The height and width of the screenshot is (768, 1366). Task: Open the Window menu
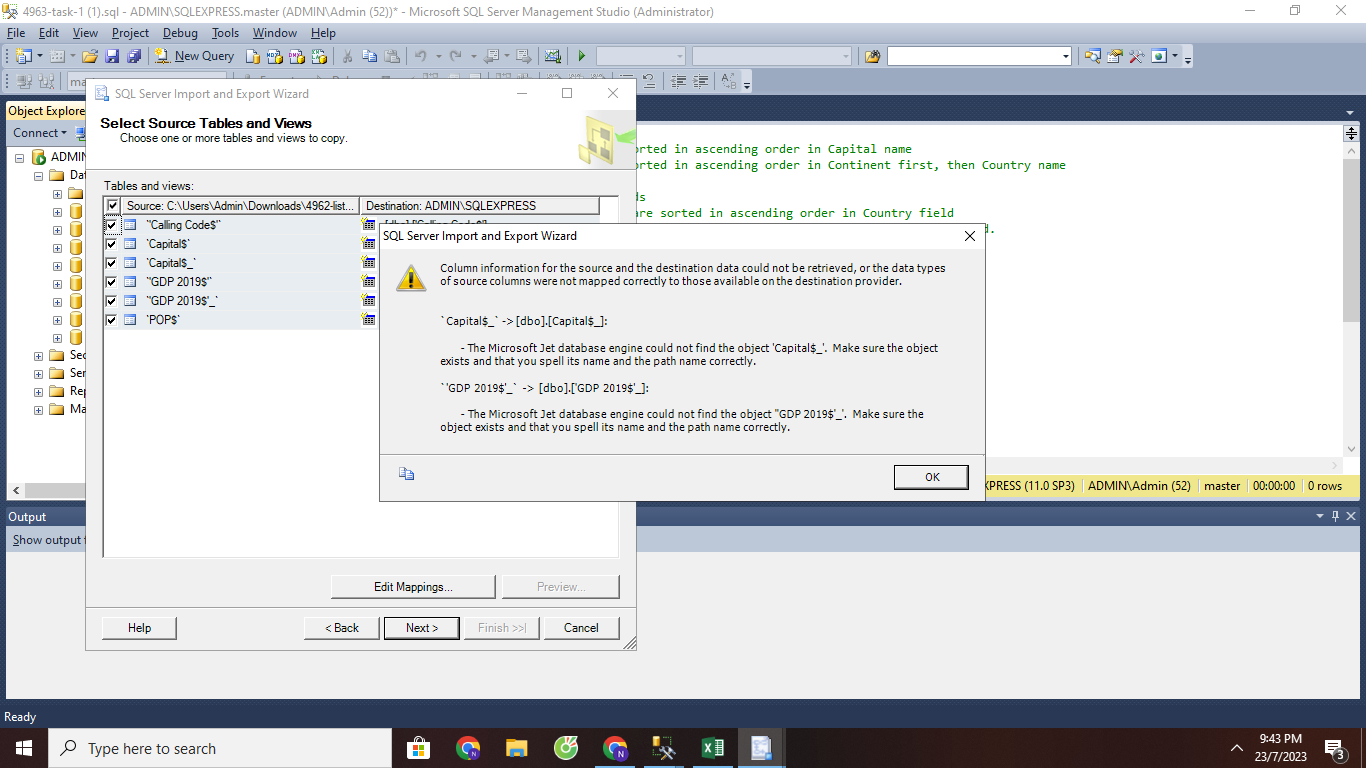click(x=274, y=33)
